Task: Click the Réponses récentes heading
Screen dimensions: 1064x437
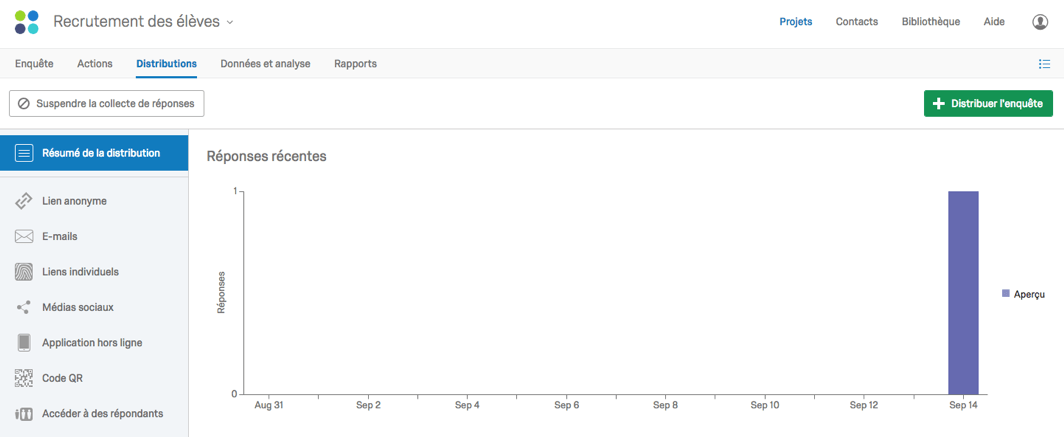Action: pyautogui.click(x=267, y=156)
